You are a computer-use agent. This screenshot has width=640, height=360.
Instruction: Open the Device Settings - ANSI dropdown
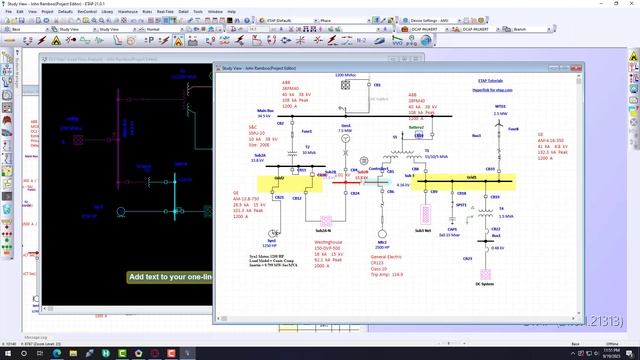435,20
